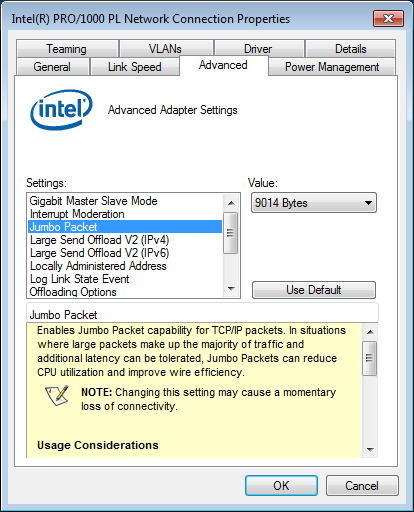This screenshot has width=414, height=512.
Task: Close the Properties dialog window
Action: click(388, 18)
